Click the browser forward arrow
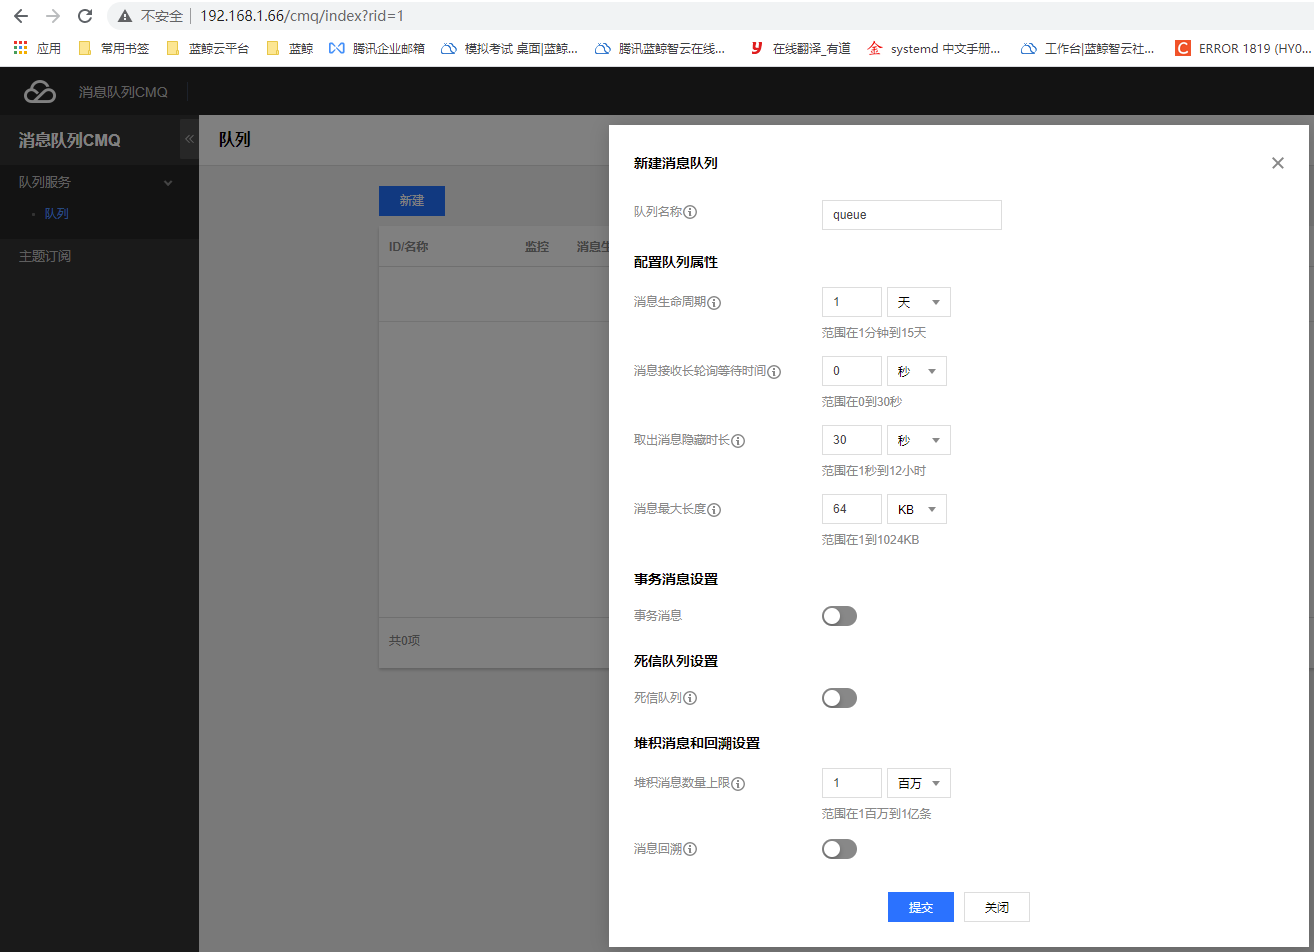 (x=53, y=16)
